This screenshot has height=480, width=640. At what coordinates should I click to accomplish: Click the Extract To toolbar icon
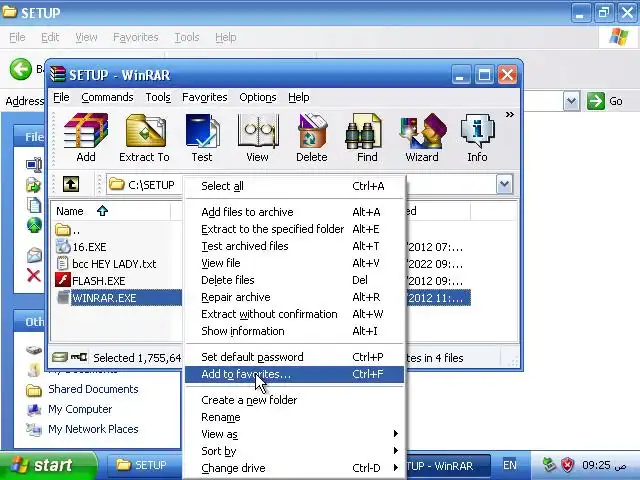point(144,138)
